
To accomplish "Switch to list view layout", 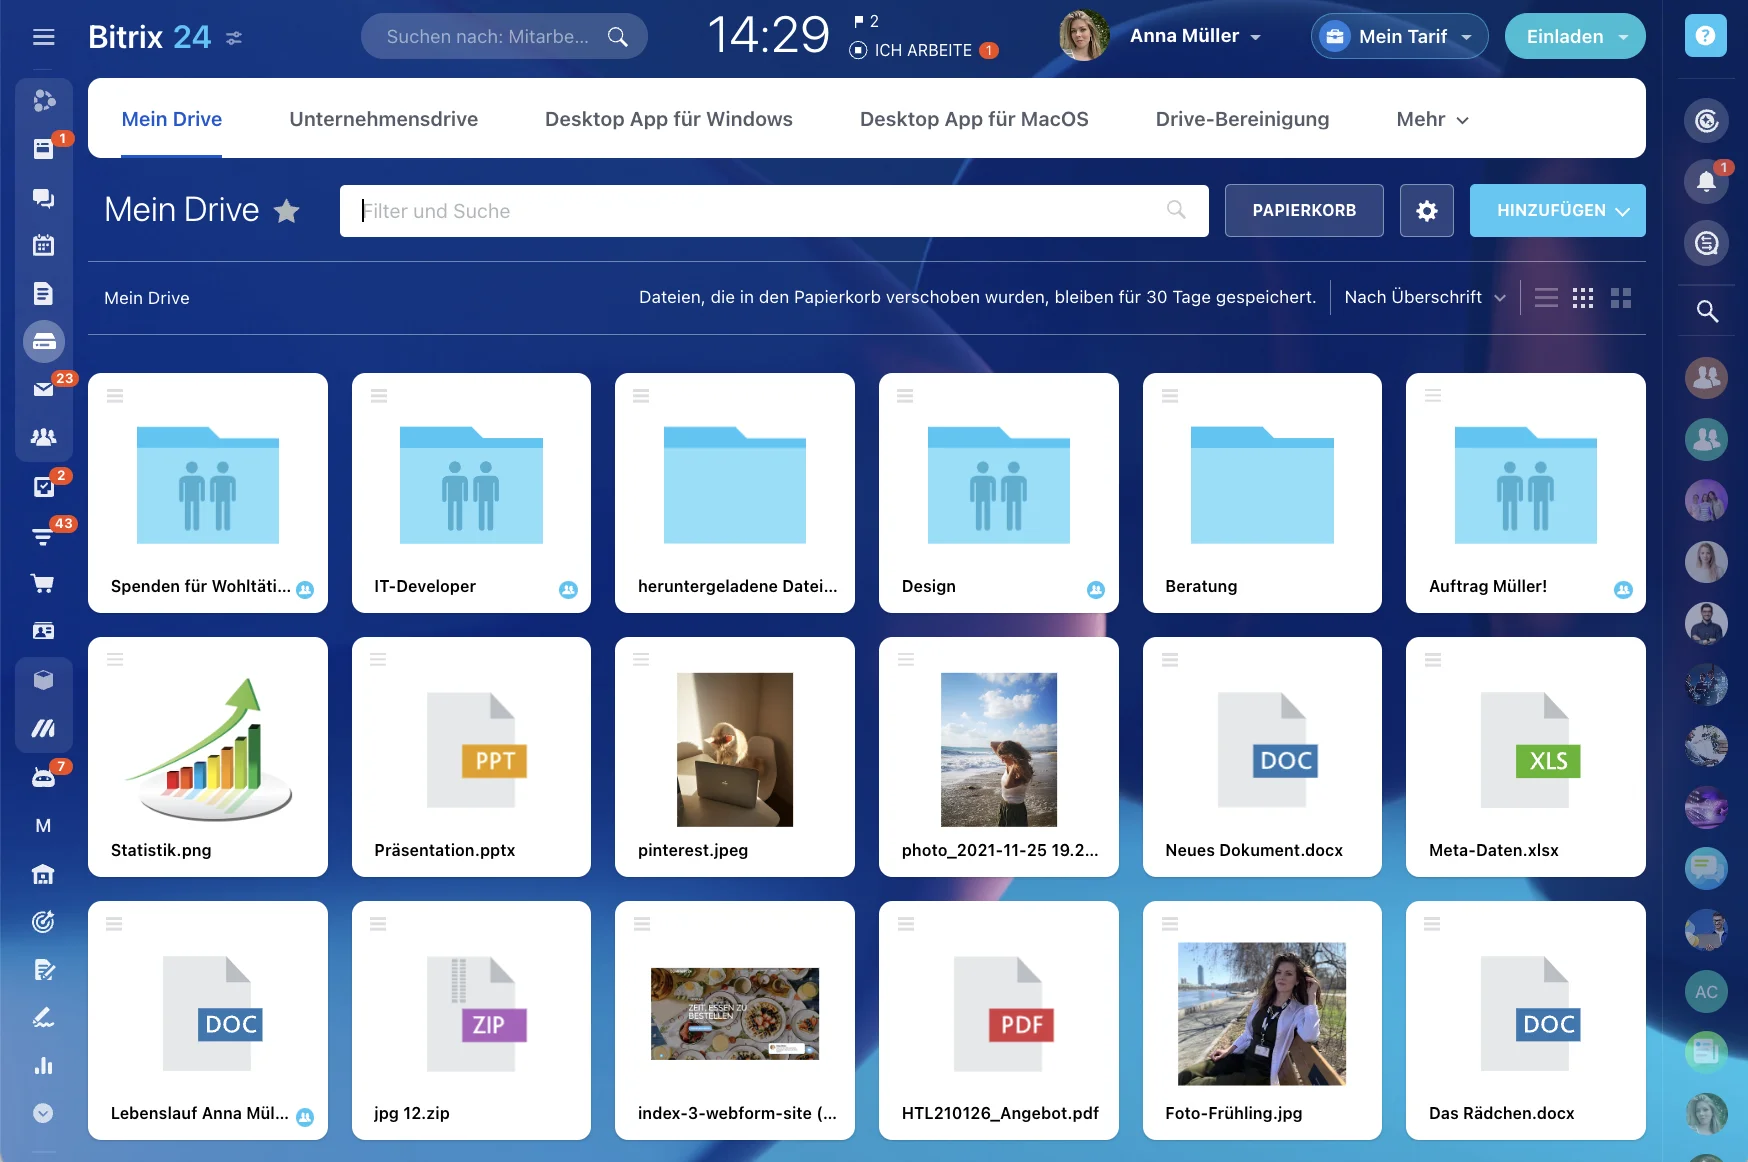I will pos(1546,297).
